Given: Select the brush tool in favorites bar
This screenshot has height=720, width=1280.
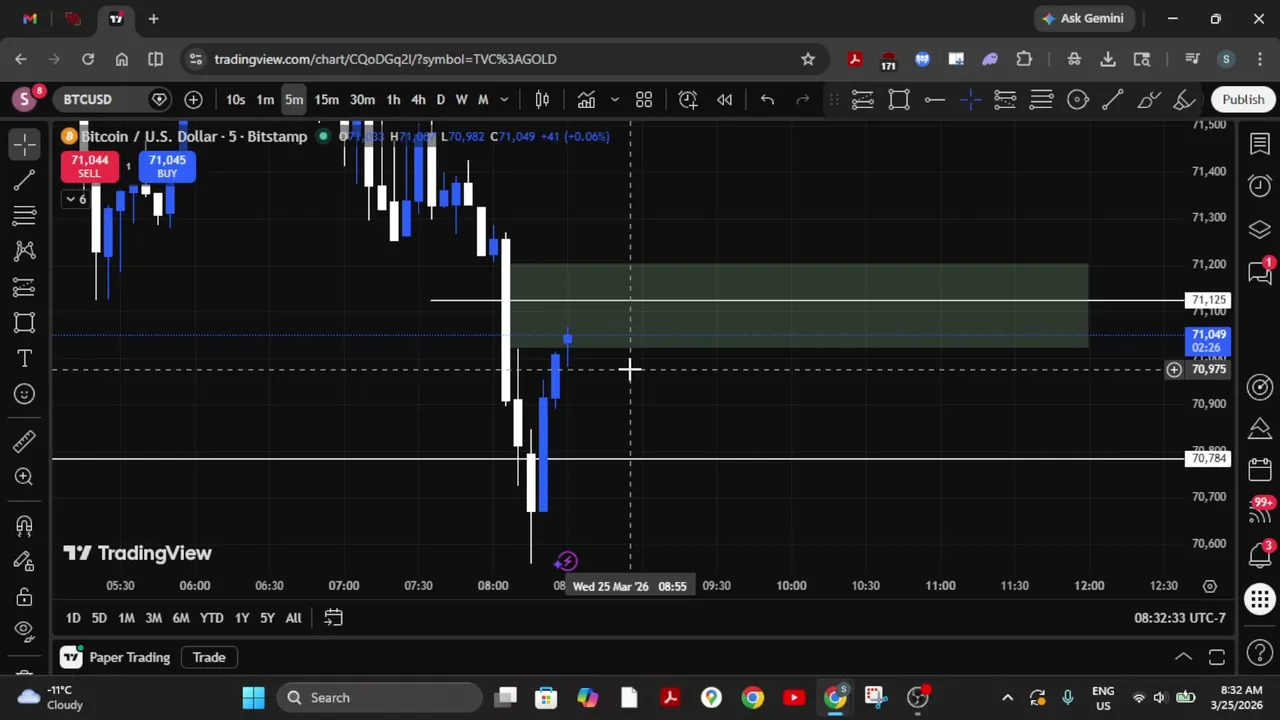Looking at the screenshot, I should (x=1149, y=99).
